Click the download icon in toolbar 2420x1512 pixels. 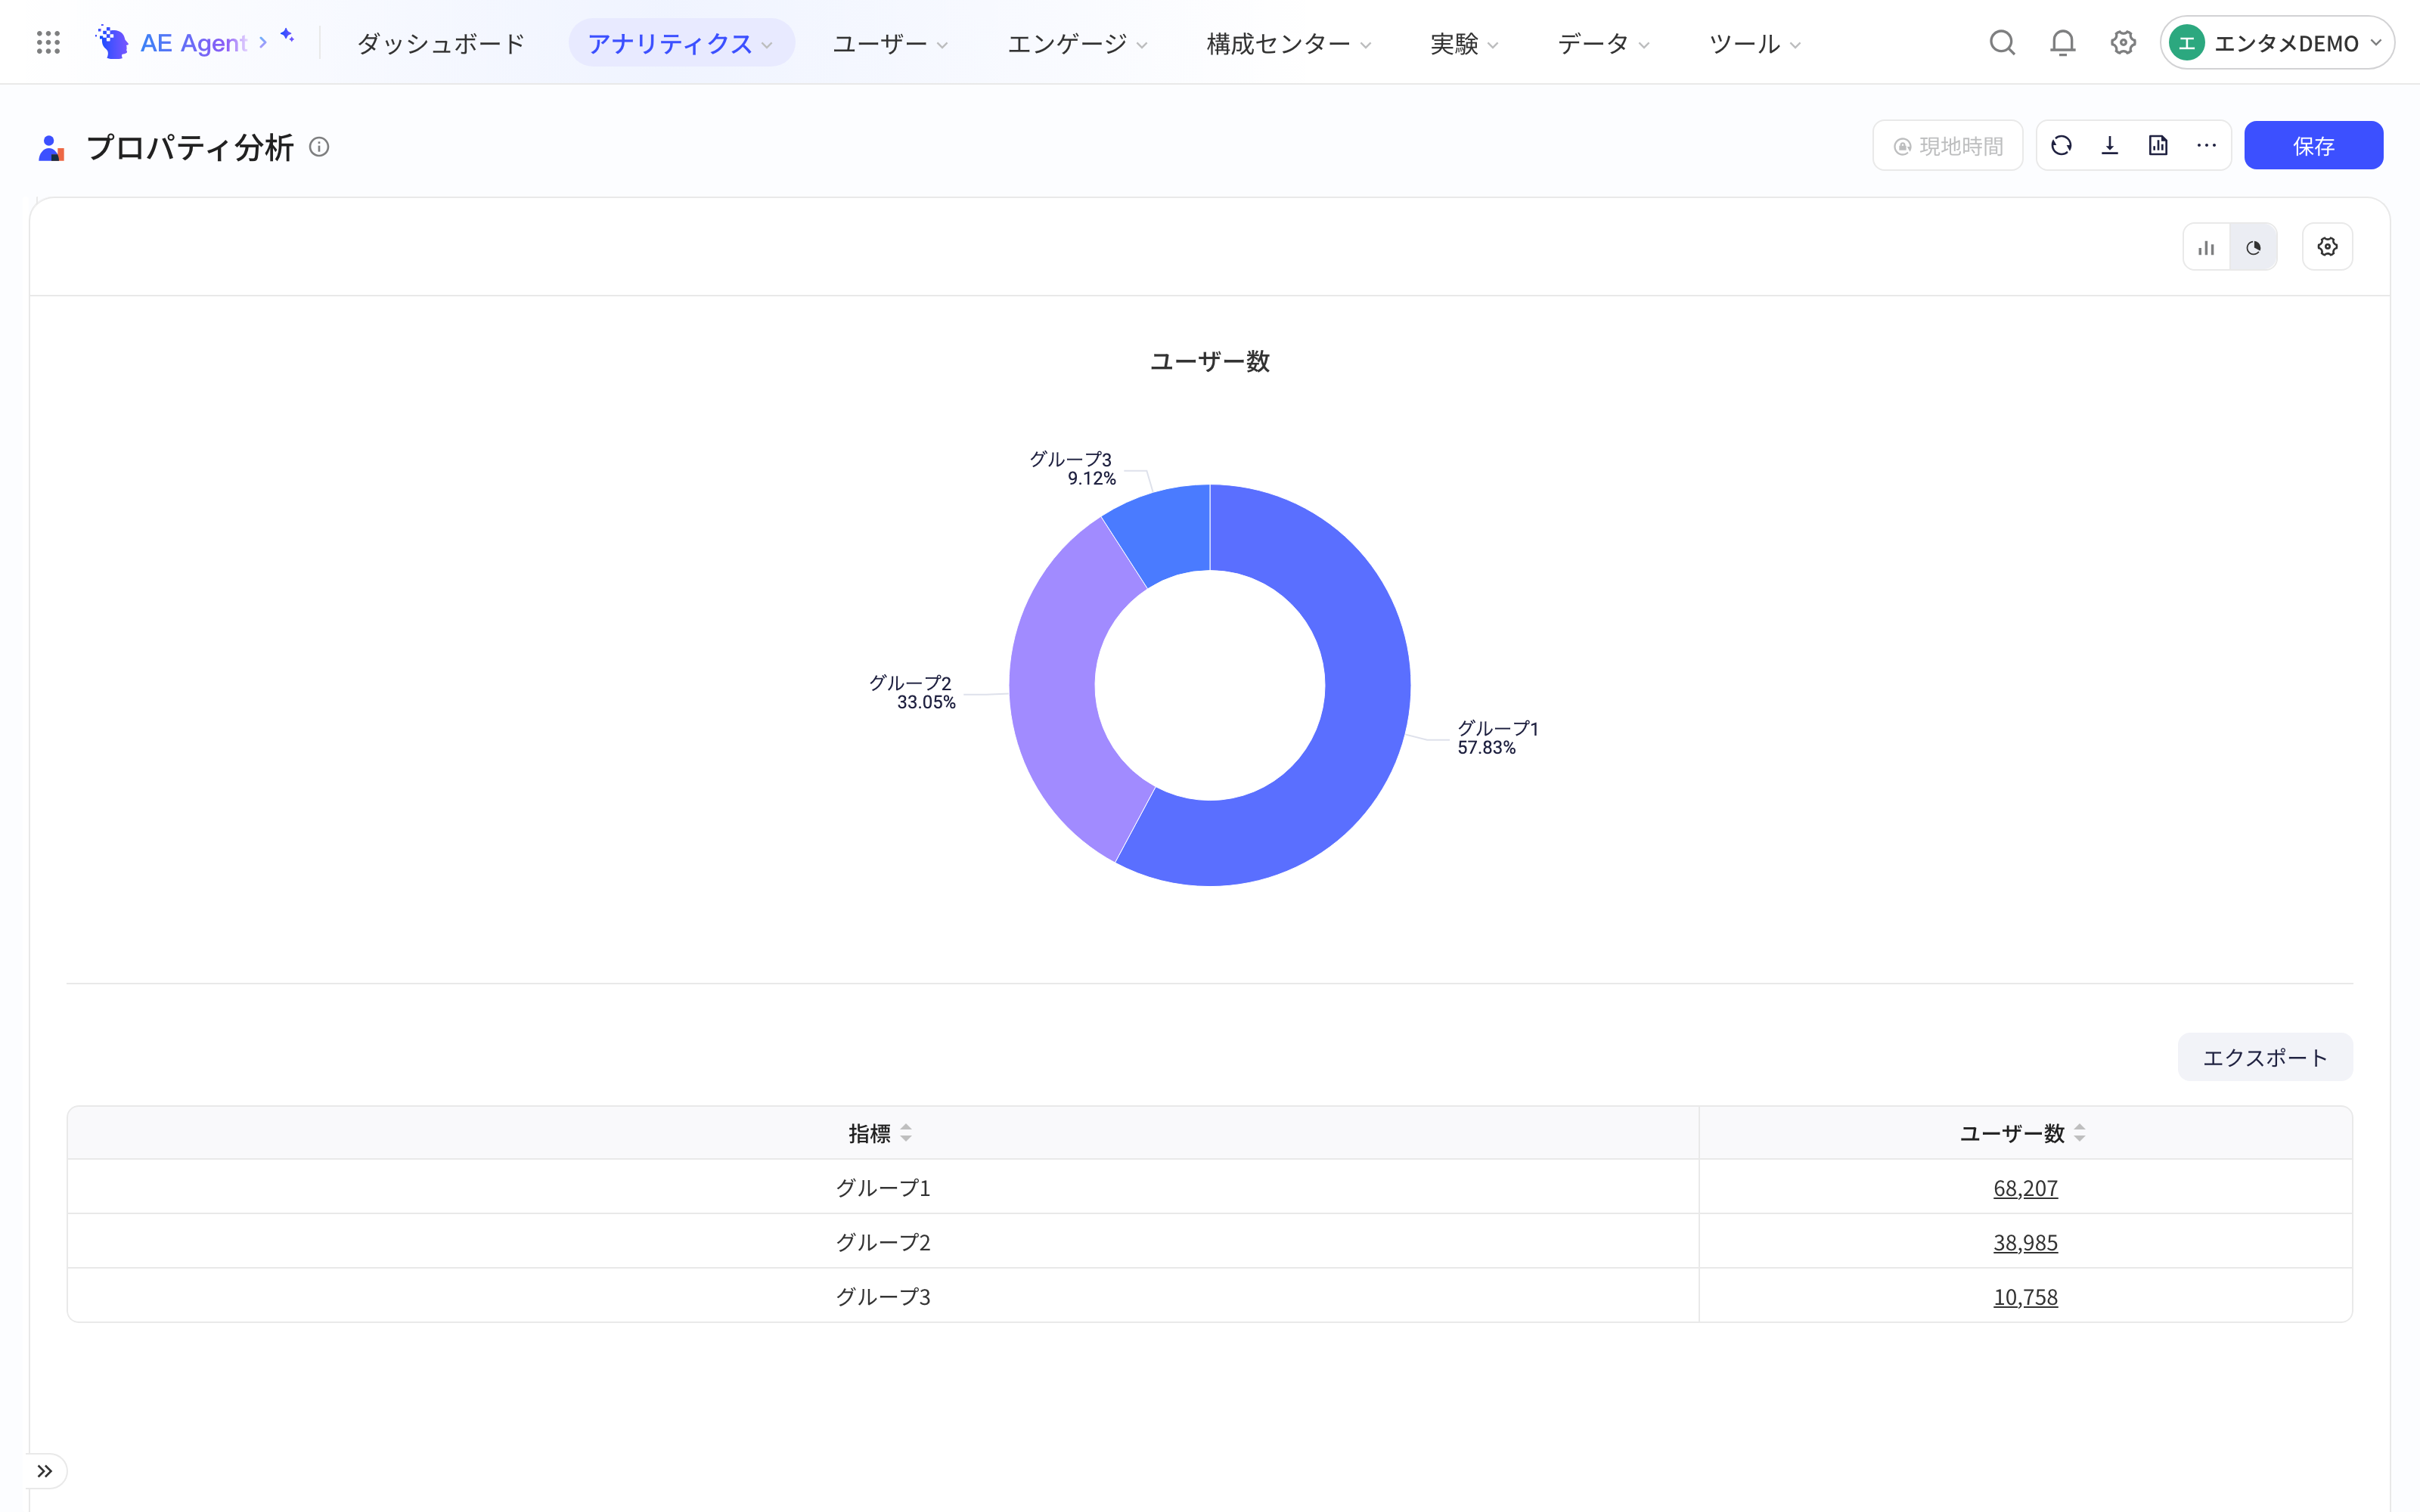point(2110,146)
